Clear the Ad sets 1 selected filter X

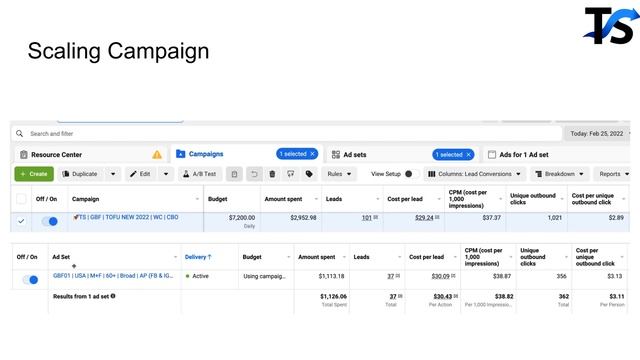point(469,155)
